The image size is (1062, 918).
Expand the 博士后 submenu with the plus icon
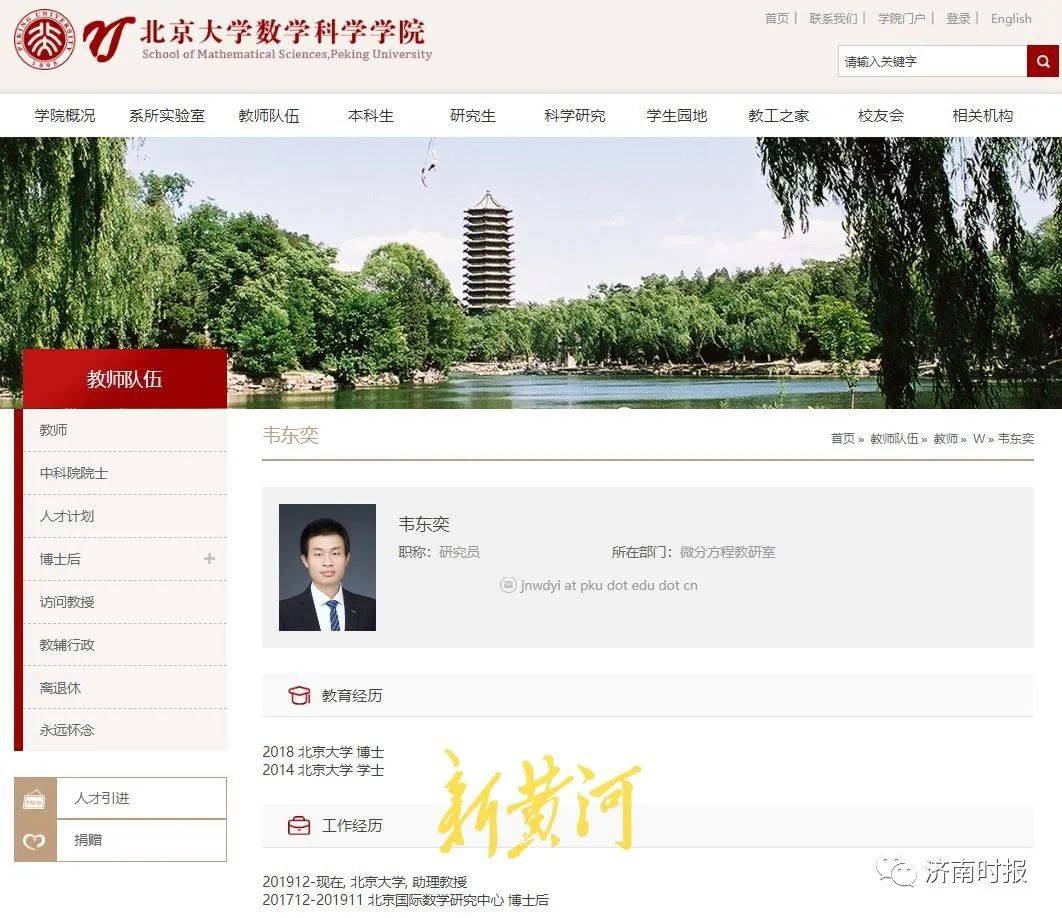pos(209,558)
